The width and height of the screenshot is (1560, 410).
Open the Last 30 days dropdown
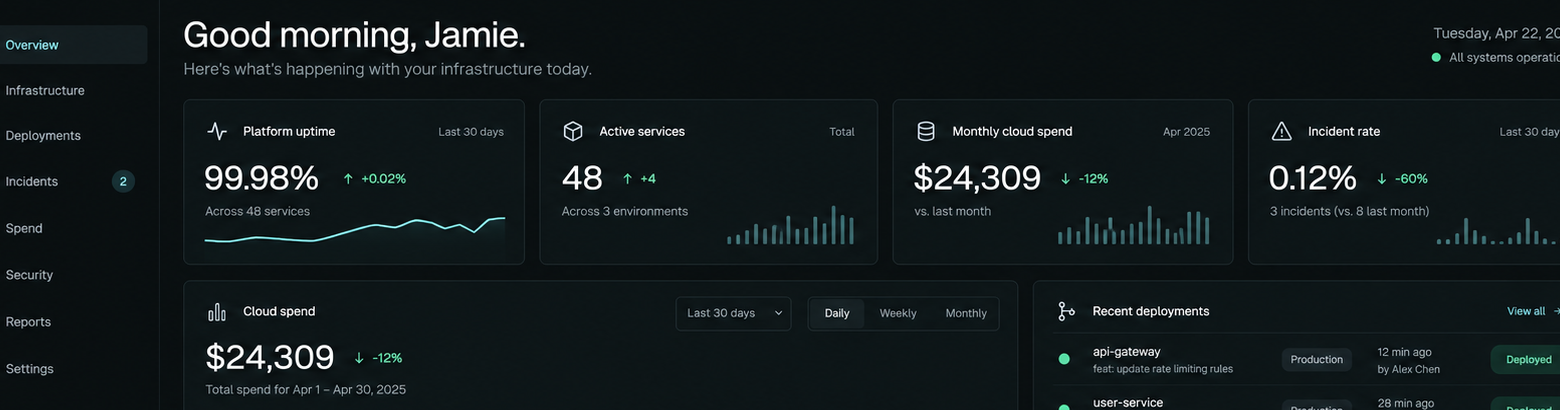[733, 313]
